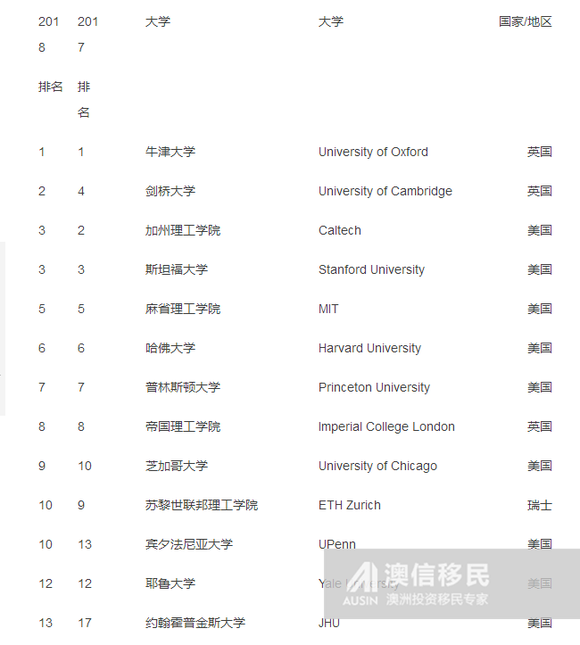Click 'Harvard University' cell
Image resolution: width=580 pixels, height=645 pixels.
pyautogui.click(x=370, y=348)
